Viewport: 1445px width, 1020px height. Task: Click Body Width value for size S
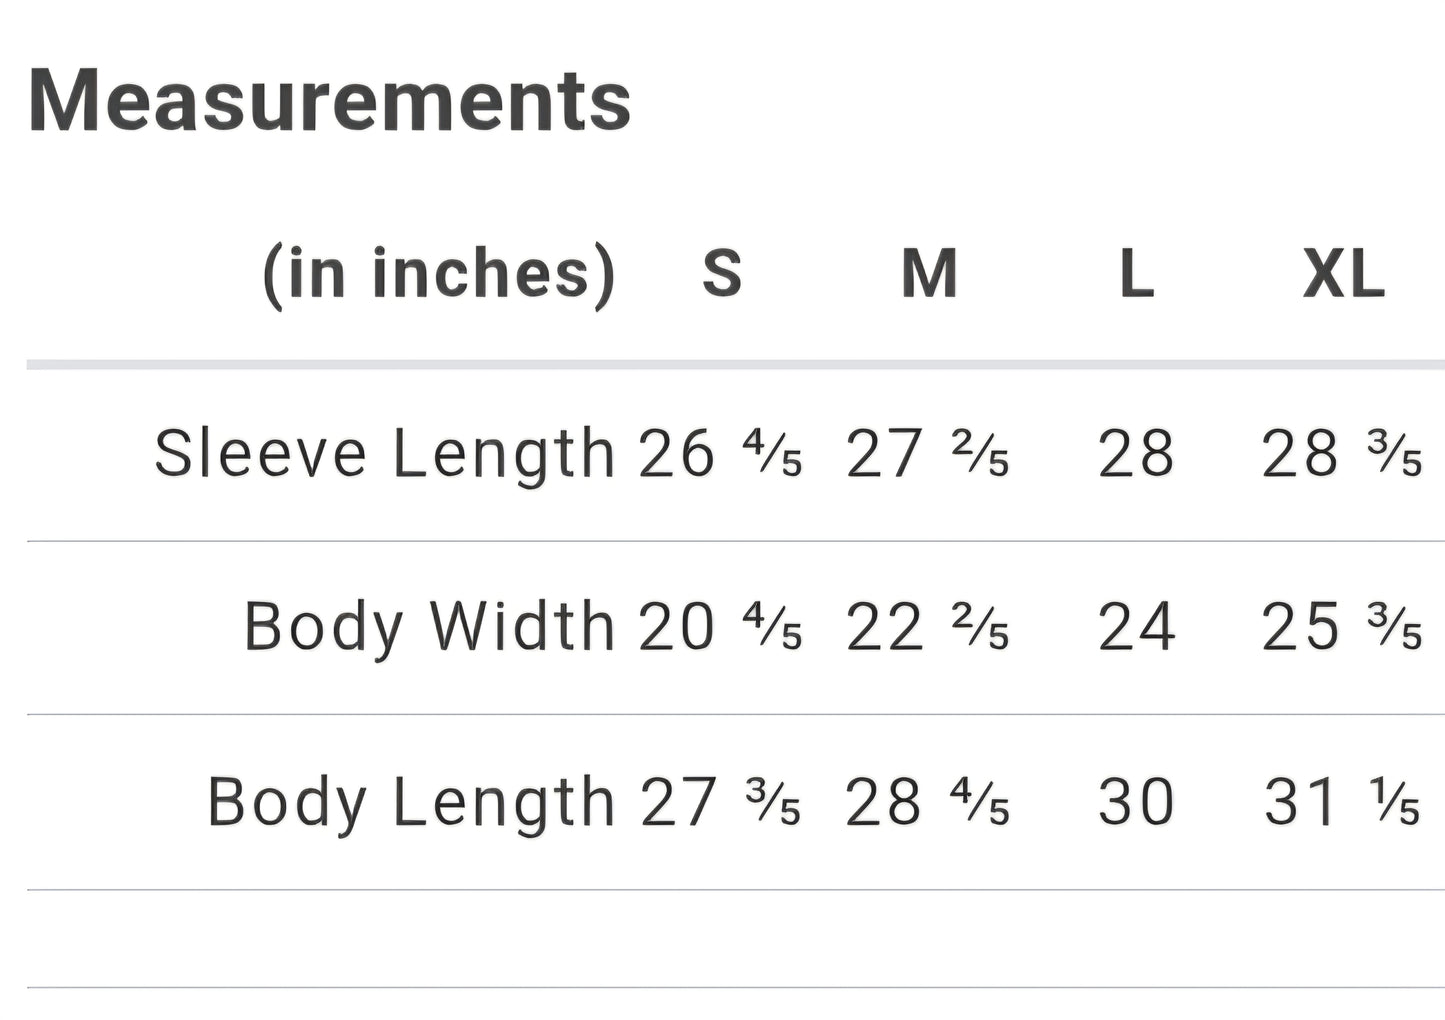click(721, 628)
